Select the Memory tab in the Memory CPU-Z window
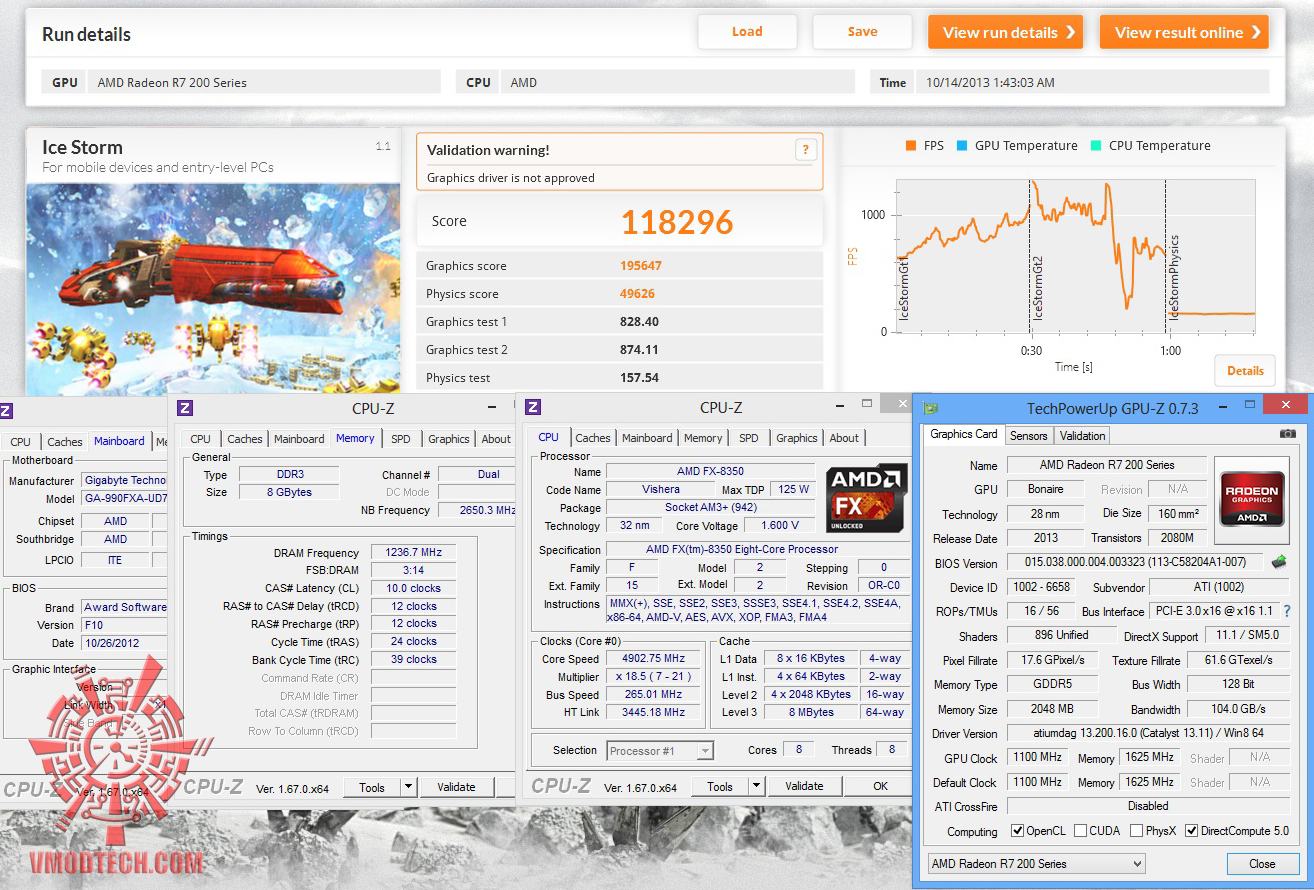The height and width of the screenshot is (890, 1314). click(x=355, y=438)
